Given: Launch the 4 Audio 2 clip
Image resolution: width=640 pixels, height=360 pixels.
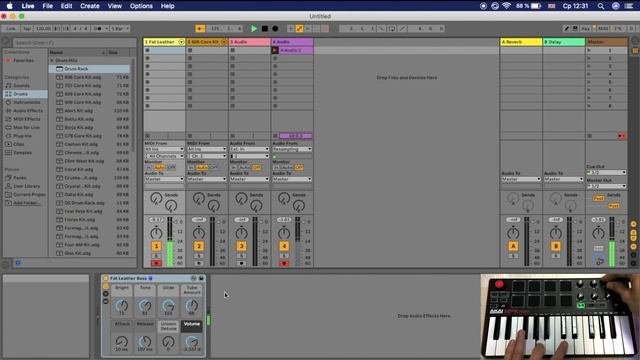Looking at the screenshot, I should [x=275, y=50].
